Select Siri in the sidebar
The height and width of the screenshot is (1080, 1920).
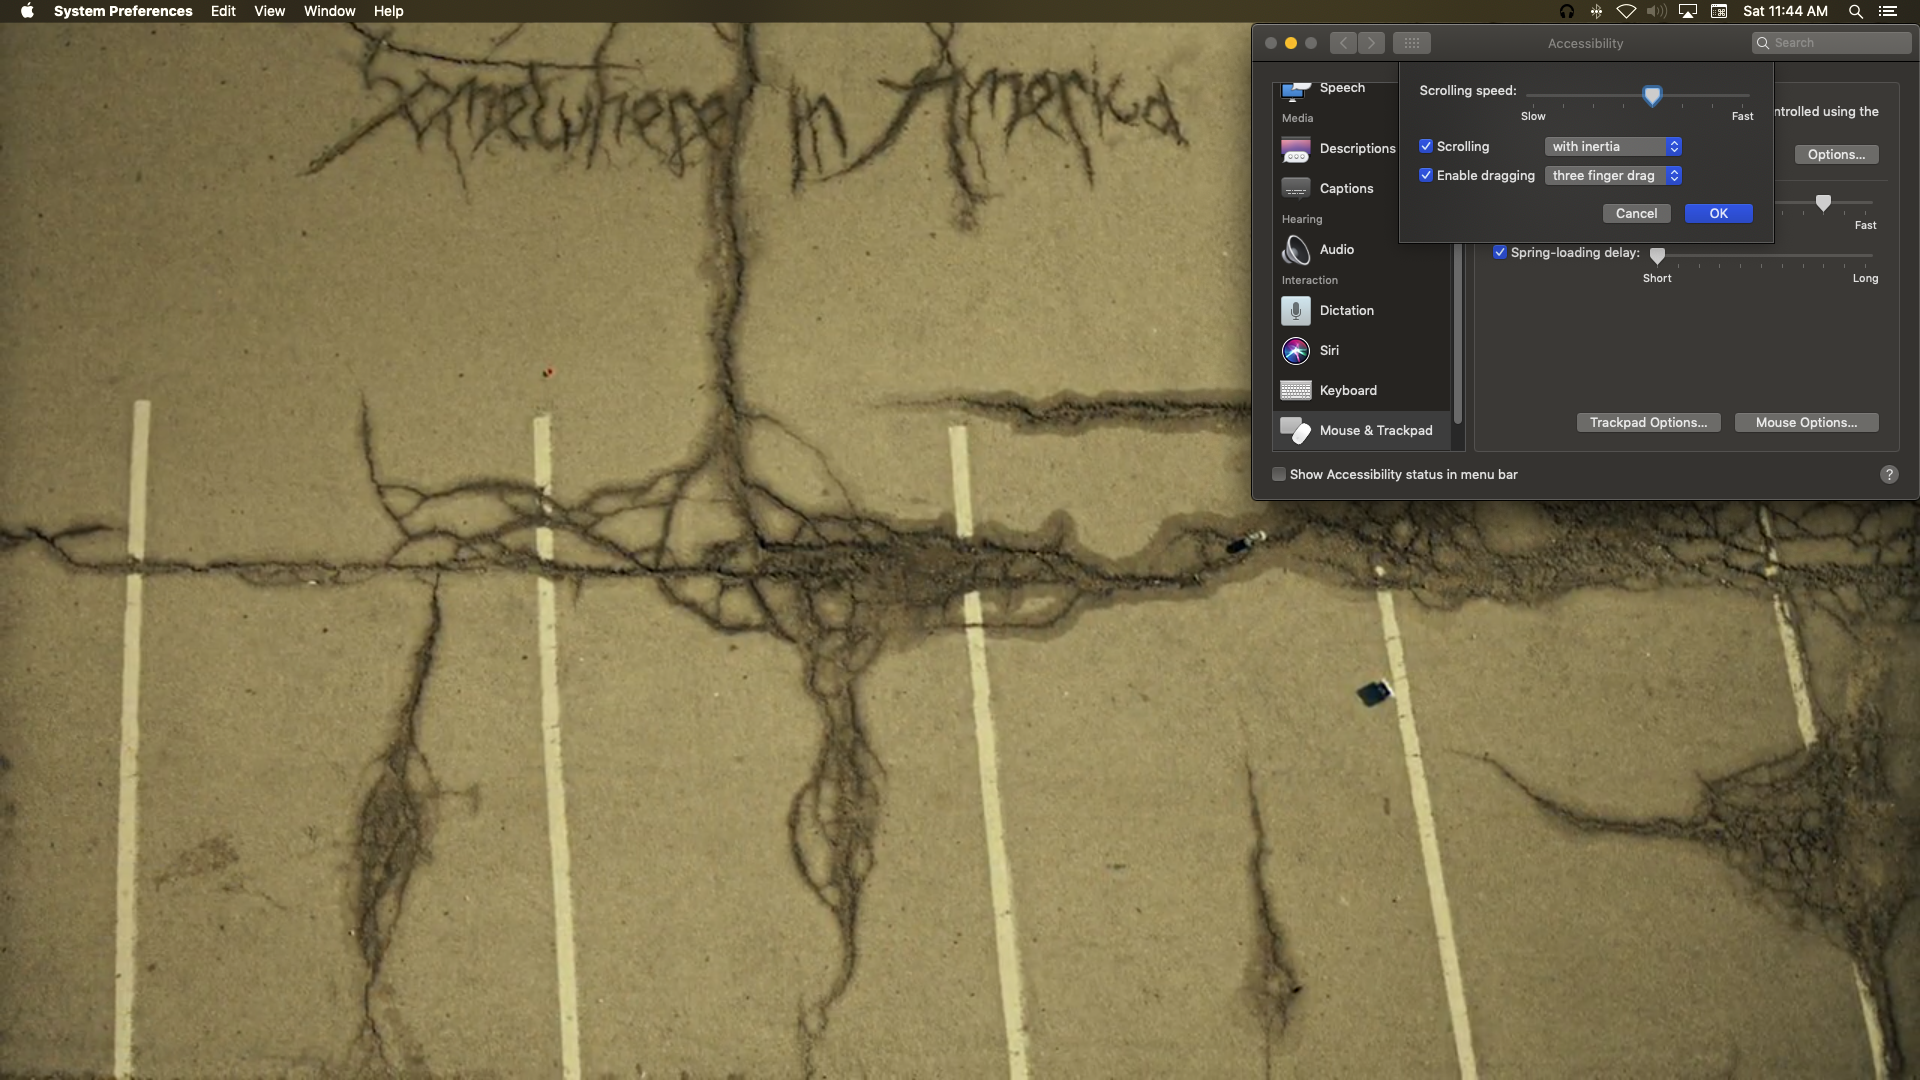pyautogui.click(x=1361, y=351)
